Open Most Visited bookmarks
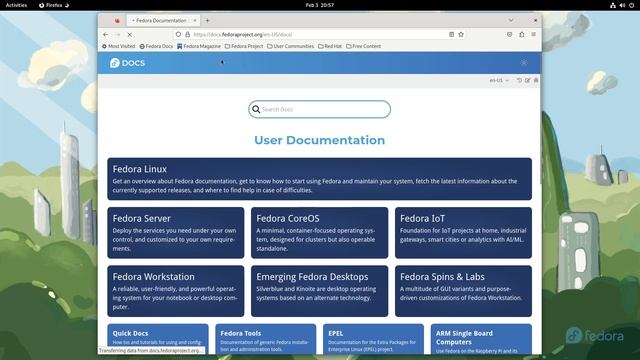640x360 pixels. pos(118,47)
